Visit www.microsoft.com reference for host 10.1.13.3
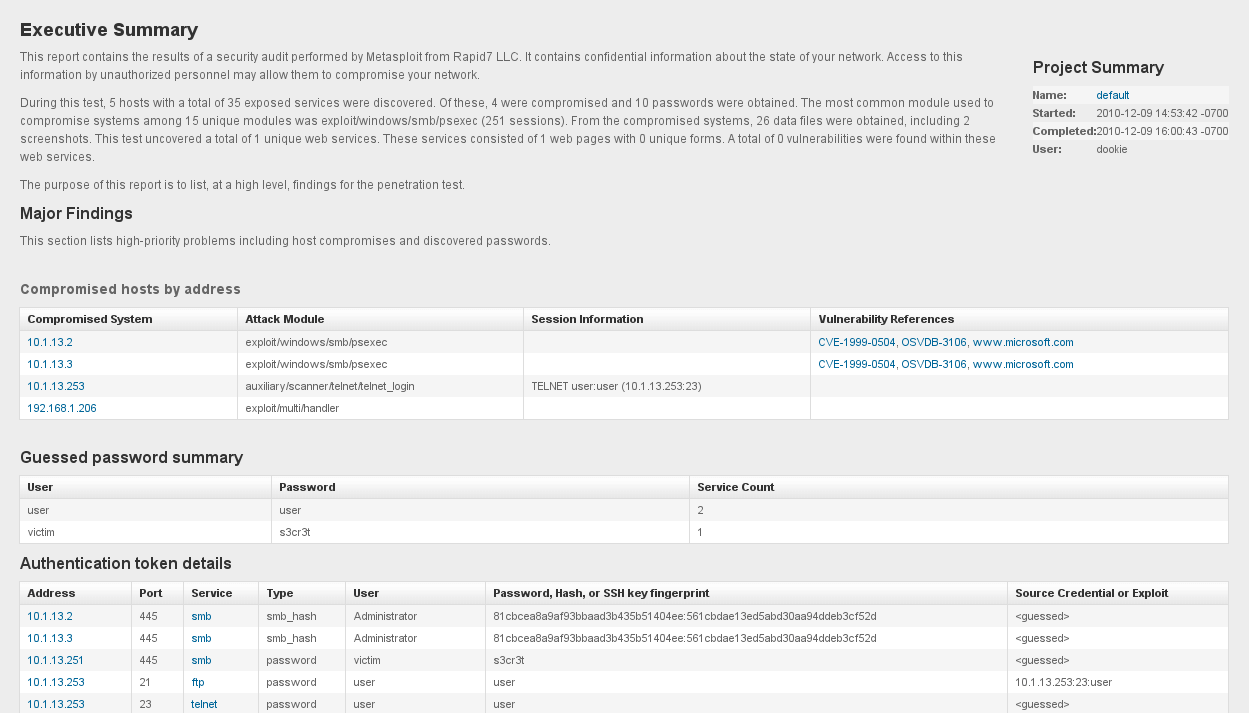This screenshot has width=1249, height=713. pos(1023,364)
